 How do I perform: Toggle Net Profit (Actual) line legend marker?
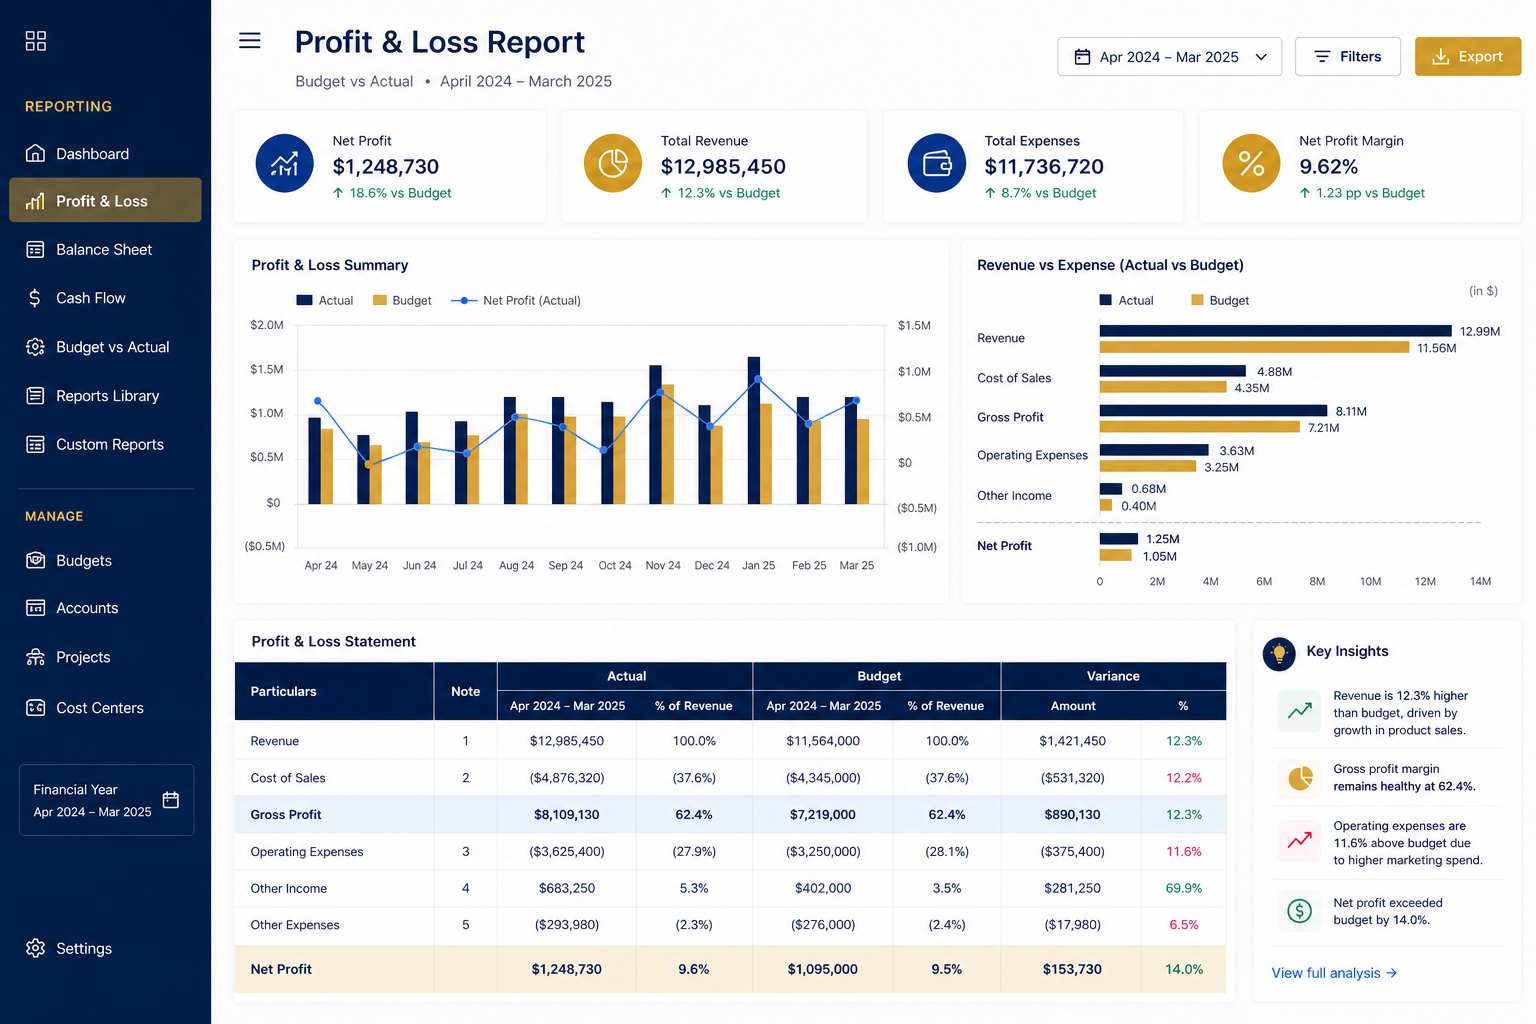pyautogui.click(x=464, y=300)
